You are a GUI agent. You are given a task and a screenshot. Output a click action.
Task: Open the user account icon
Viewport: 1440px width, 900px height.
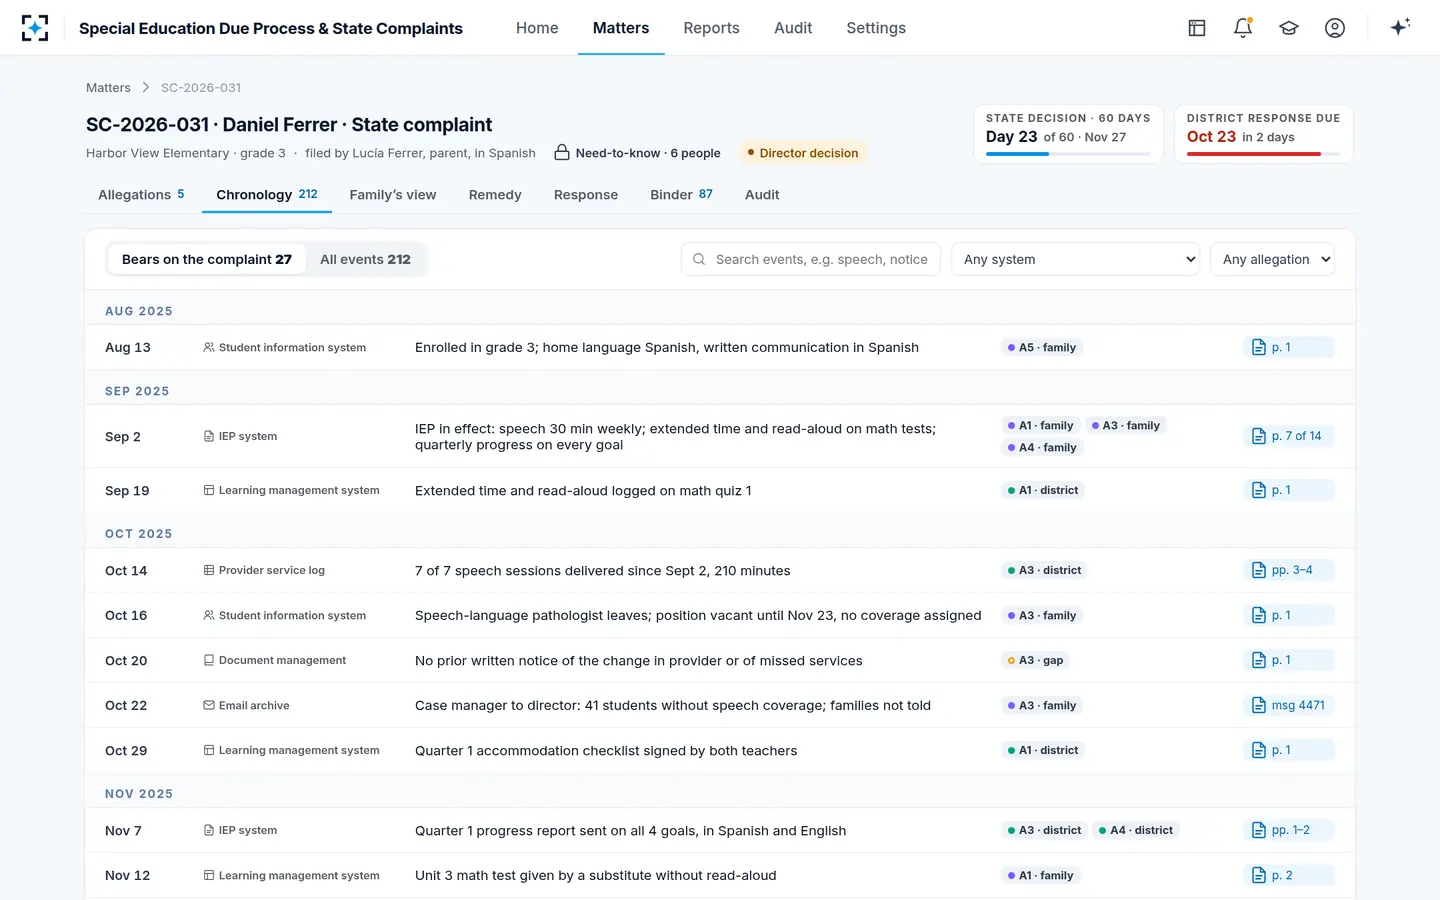click(x=1335, y=28)
